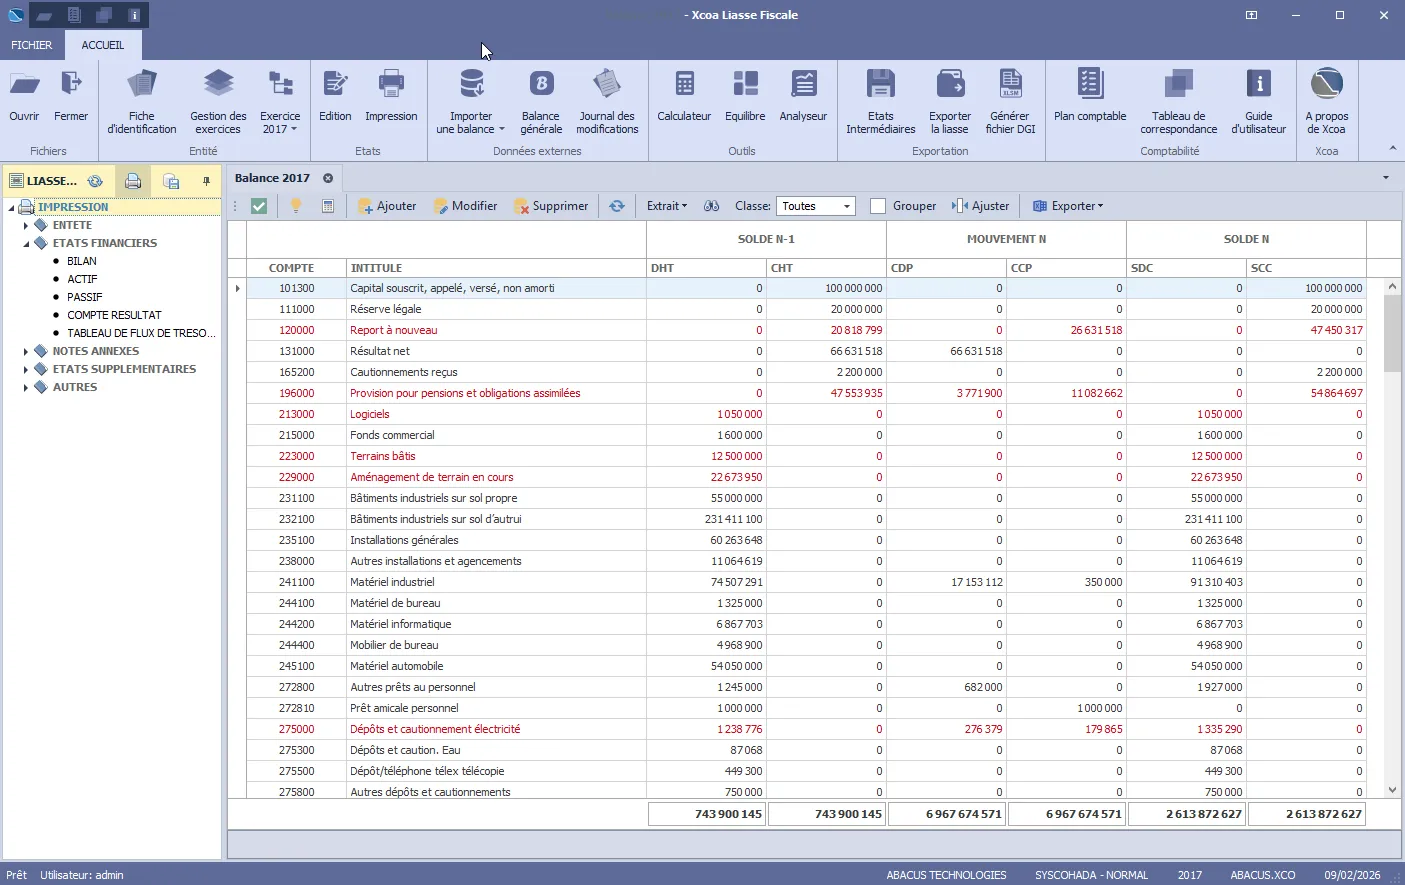Click Exporter la liasse
The width and height of the screenshot is (1405, 885).
[x=949, y=100]
